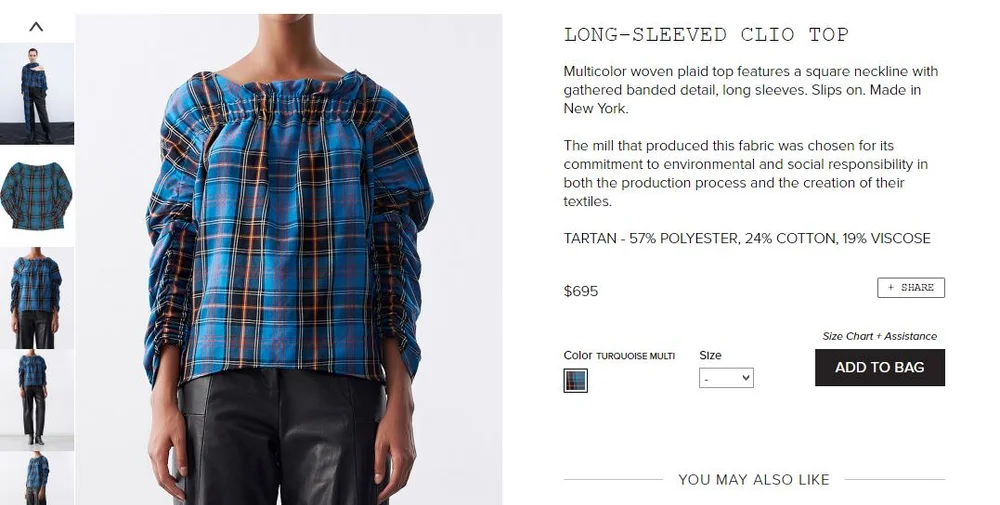Click the mill responsibility paragraph

click(x=746, y=173)
